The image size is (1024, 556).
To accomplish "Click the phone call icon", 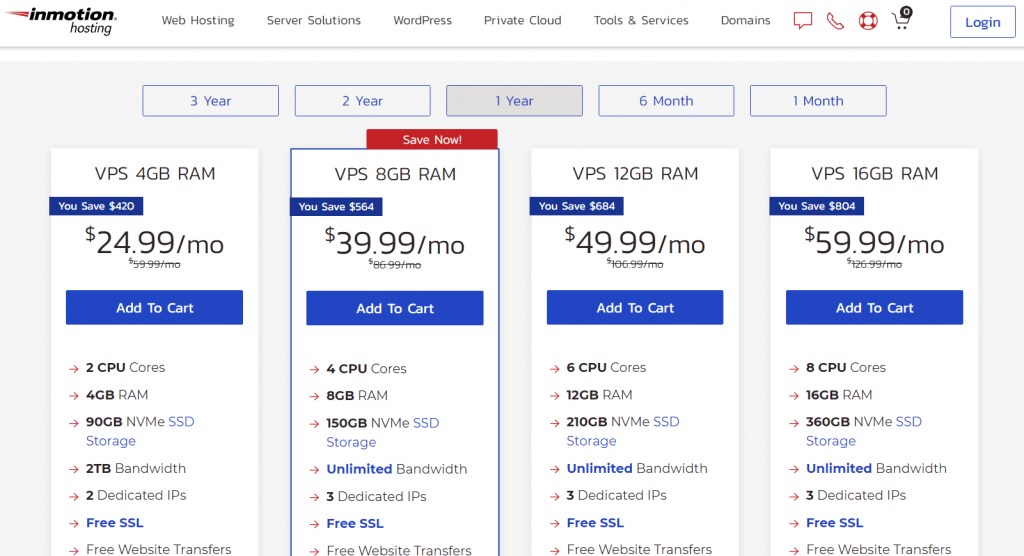I will 835,21.
